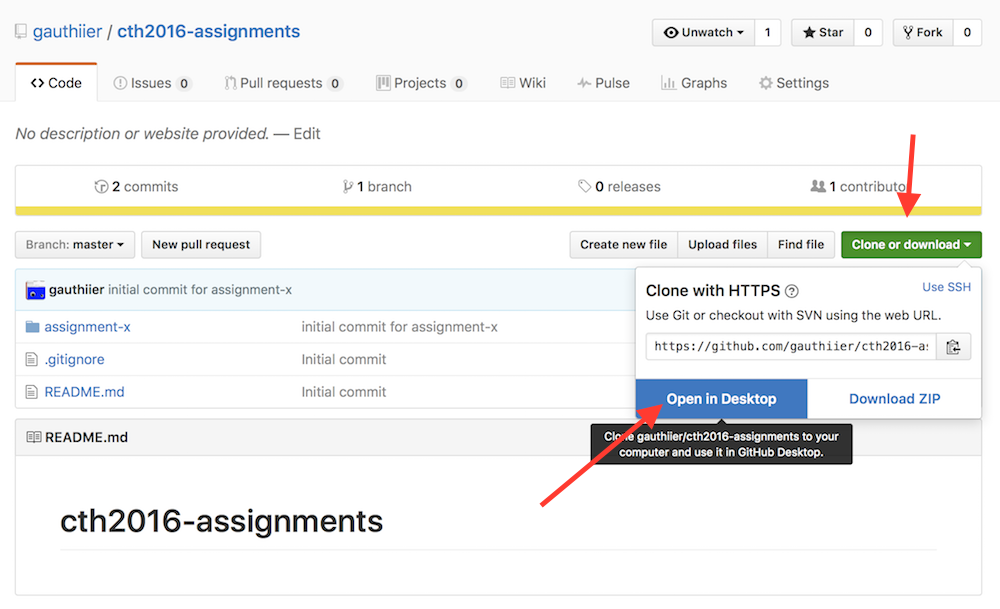Select the HTTPS clone URL text field

click(790, 347)
